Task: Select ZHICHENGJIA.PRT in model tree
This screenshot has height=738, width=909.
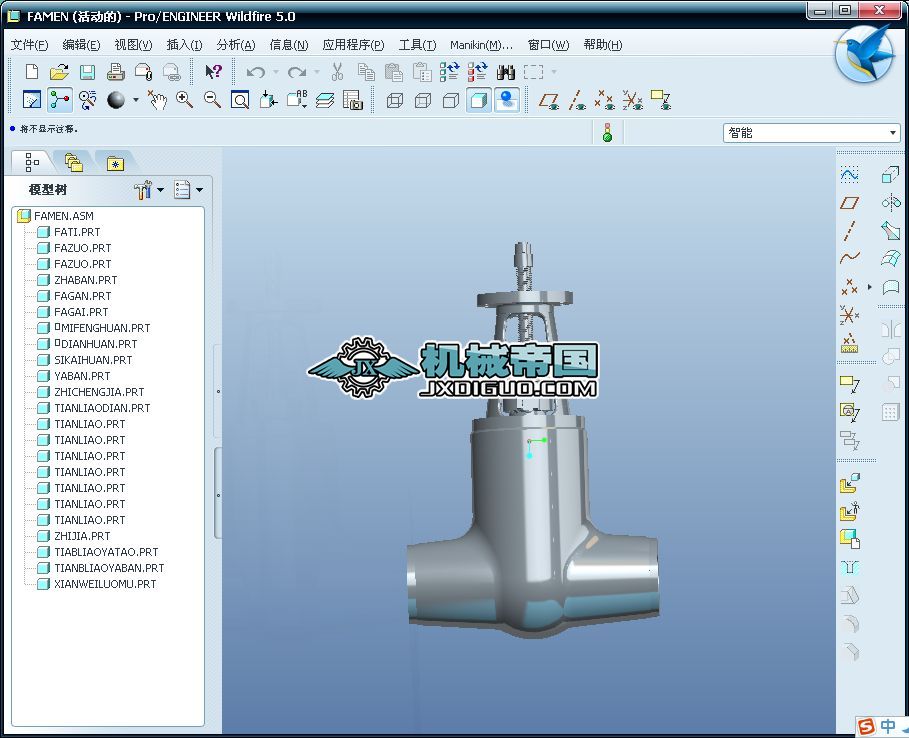Action: pyautogui.click(x=99, y=392)
